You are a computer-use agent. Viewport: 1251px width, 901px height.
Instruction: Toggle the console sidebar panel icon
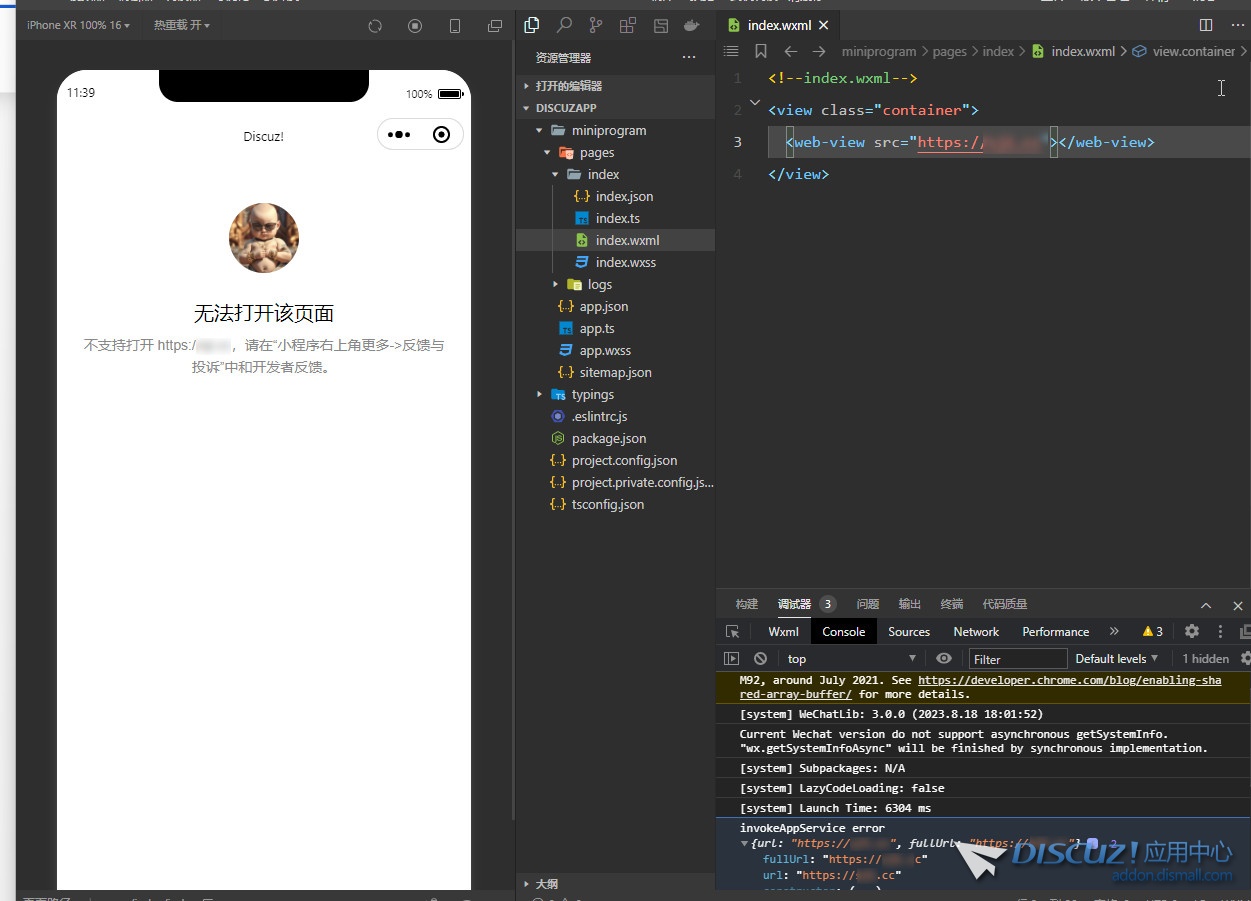tap(732, 659)
